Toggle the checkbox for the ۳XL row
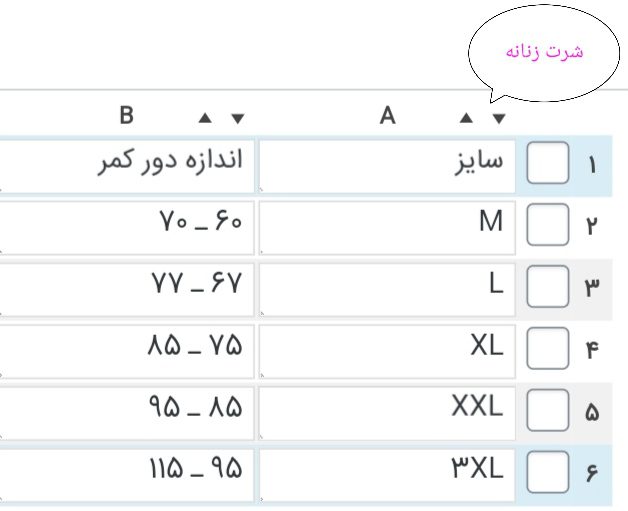 (547, 473)
